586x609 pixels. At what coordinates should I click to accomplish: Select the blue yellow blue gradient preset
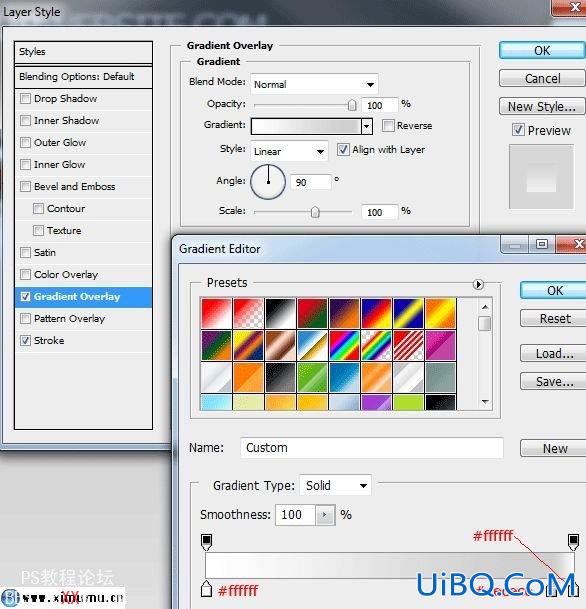(x=408, y=313)
